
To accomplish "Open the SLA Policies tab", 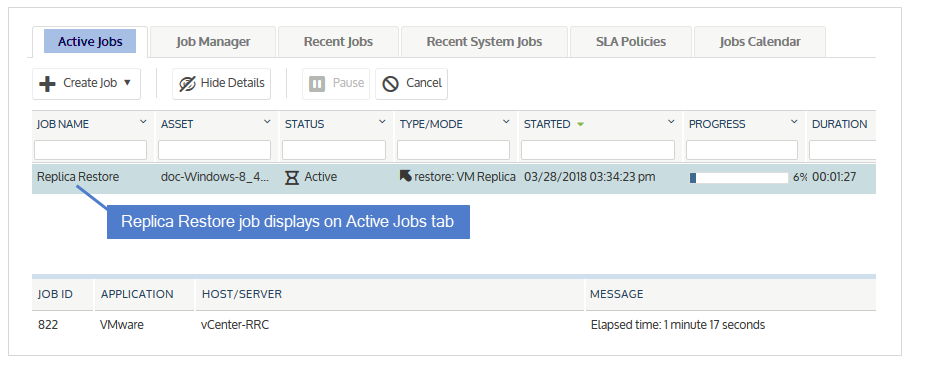I will coord(631,41).
